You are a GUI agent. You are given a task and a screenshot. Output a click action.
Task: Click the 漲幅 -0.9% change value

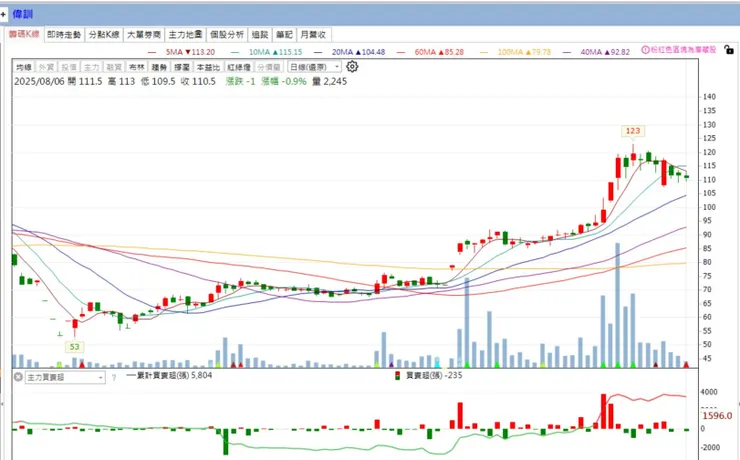pos(284,81)
